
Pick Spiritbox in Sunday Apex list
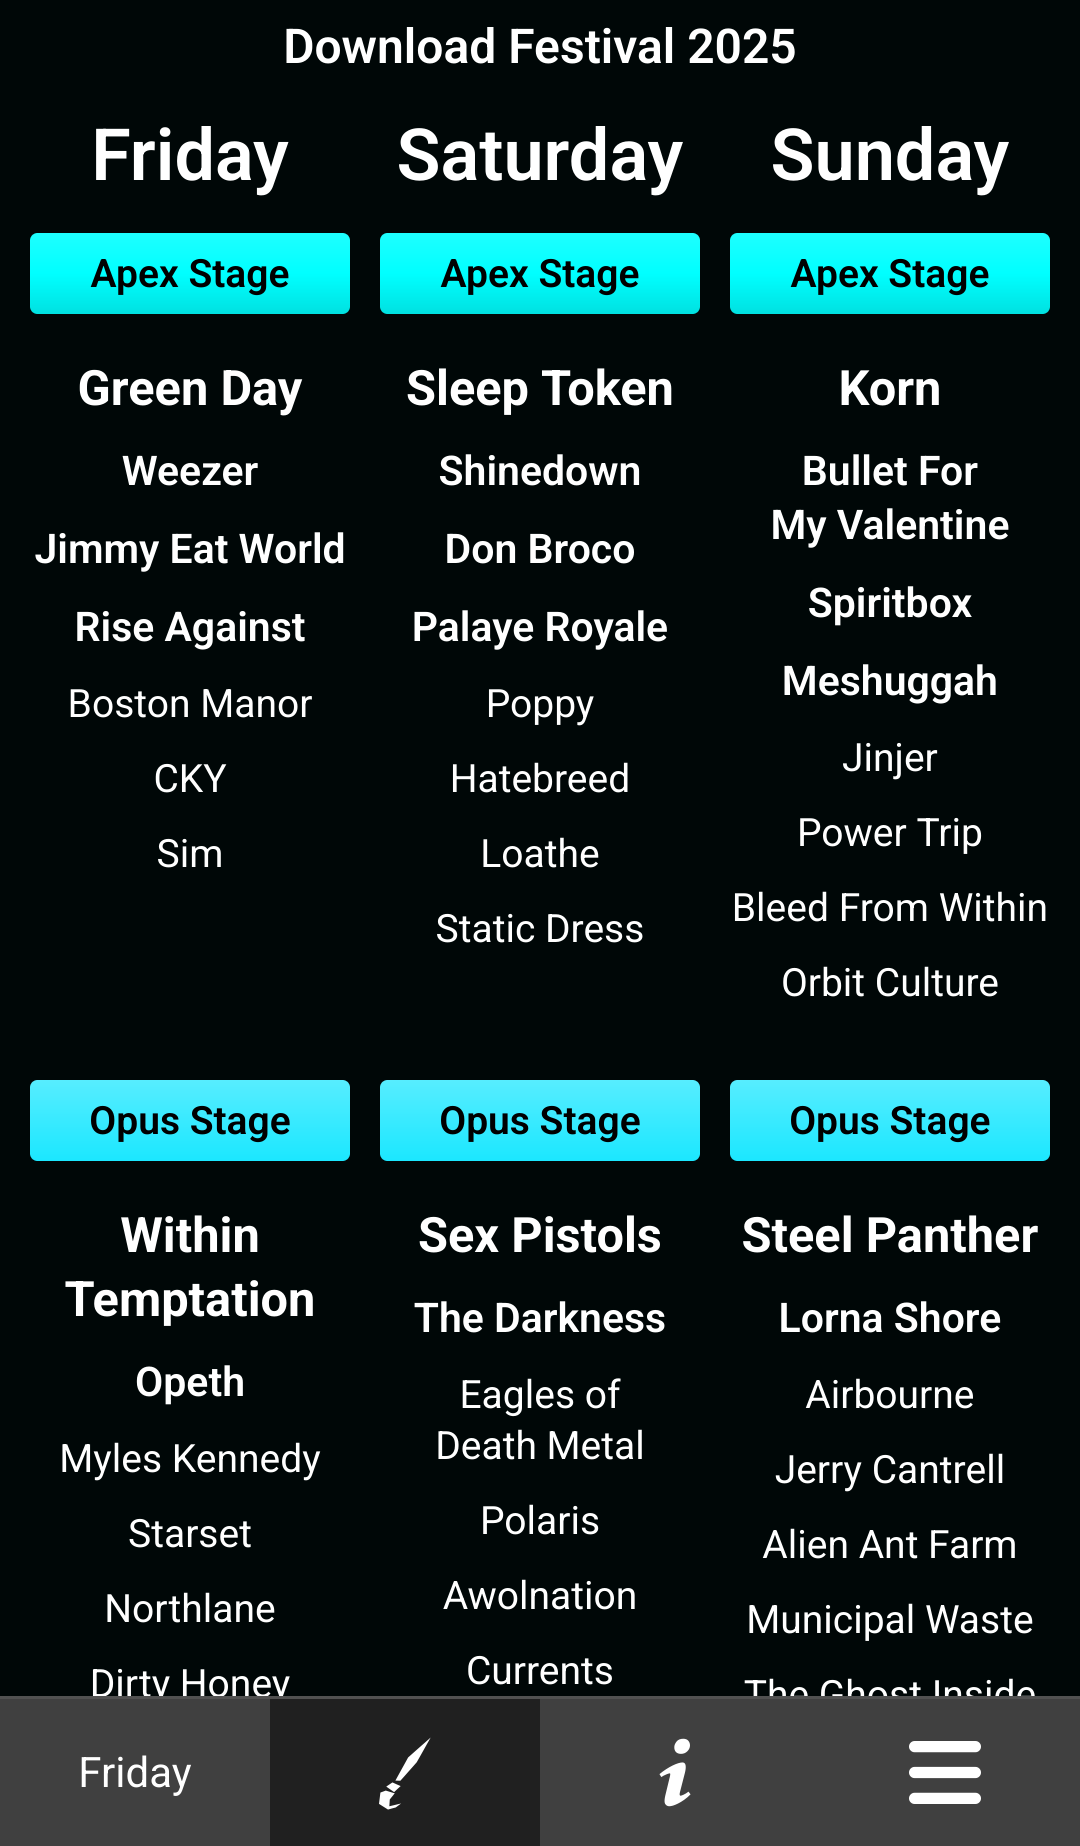click(890, 603)
